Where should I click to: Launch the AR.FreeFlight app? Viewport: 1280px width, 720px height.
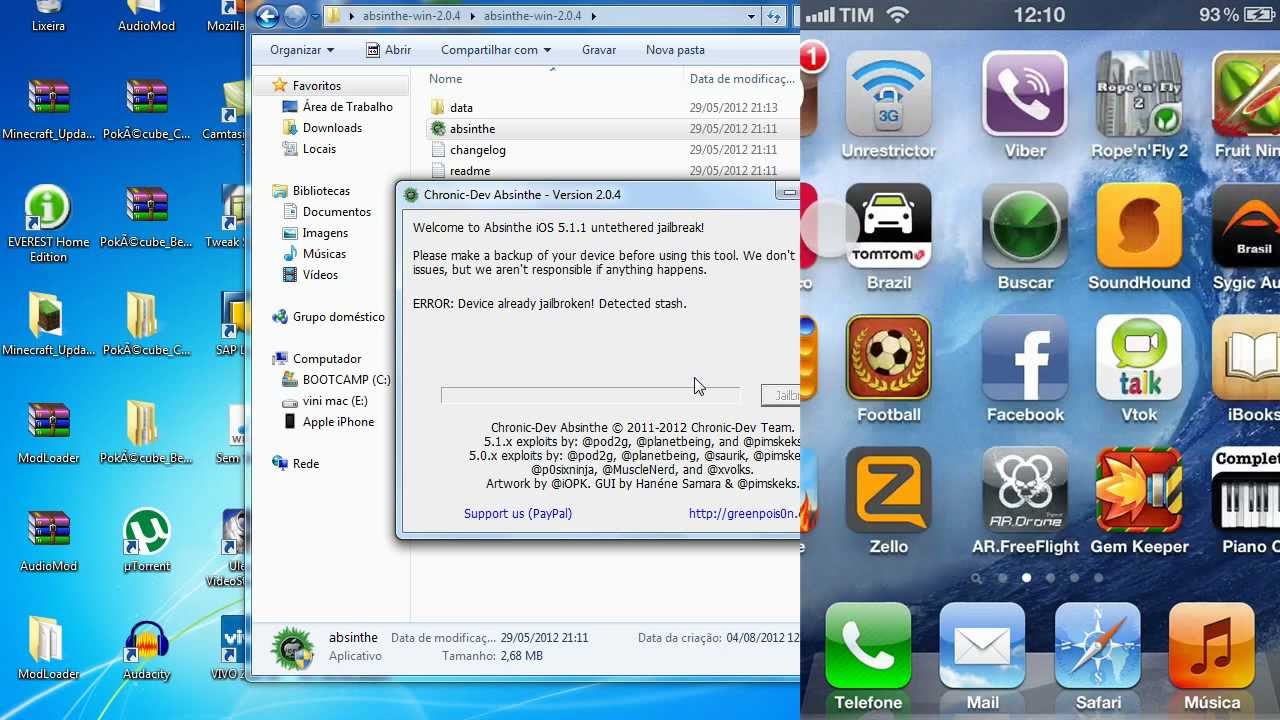tap(1024, 491)
